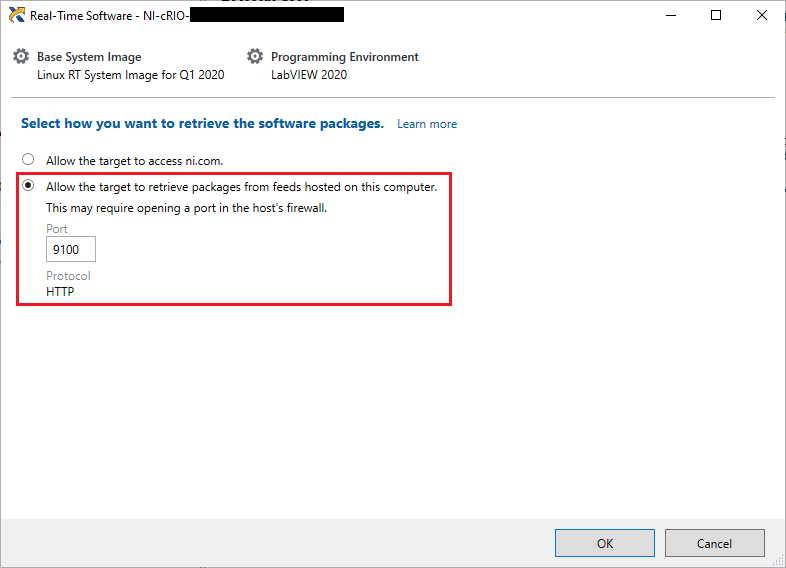Click the 'Protocol' label
Viewport: 786px width, 568px height.
tap(68, 276)
